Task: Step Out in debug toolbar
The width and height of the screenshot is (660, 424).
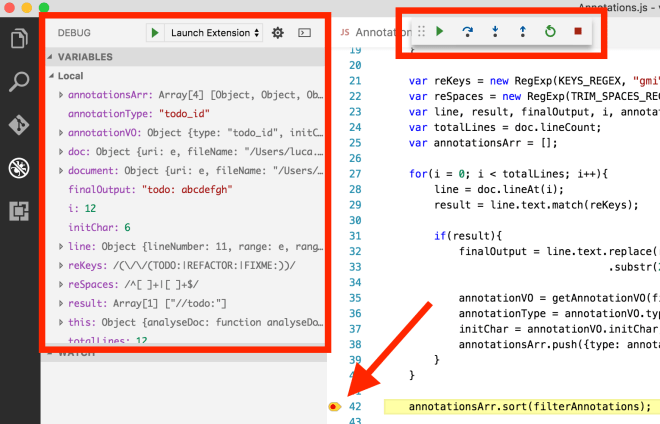Action: 522,31
